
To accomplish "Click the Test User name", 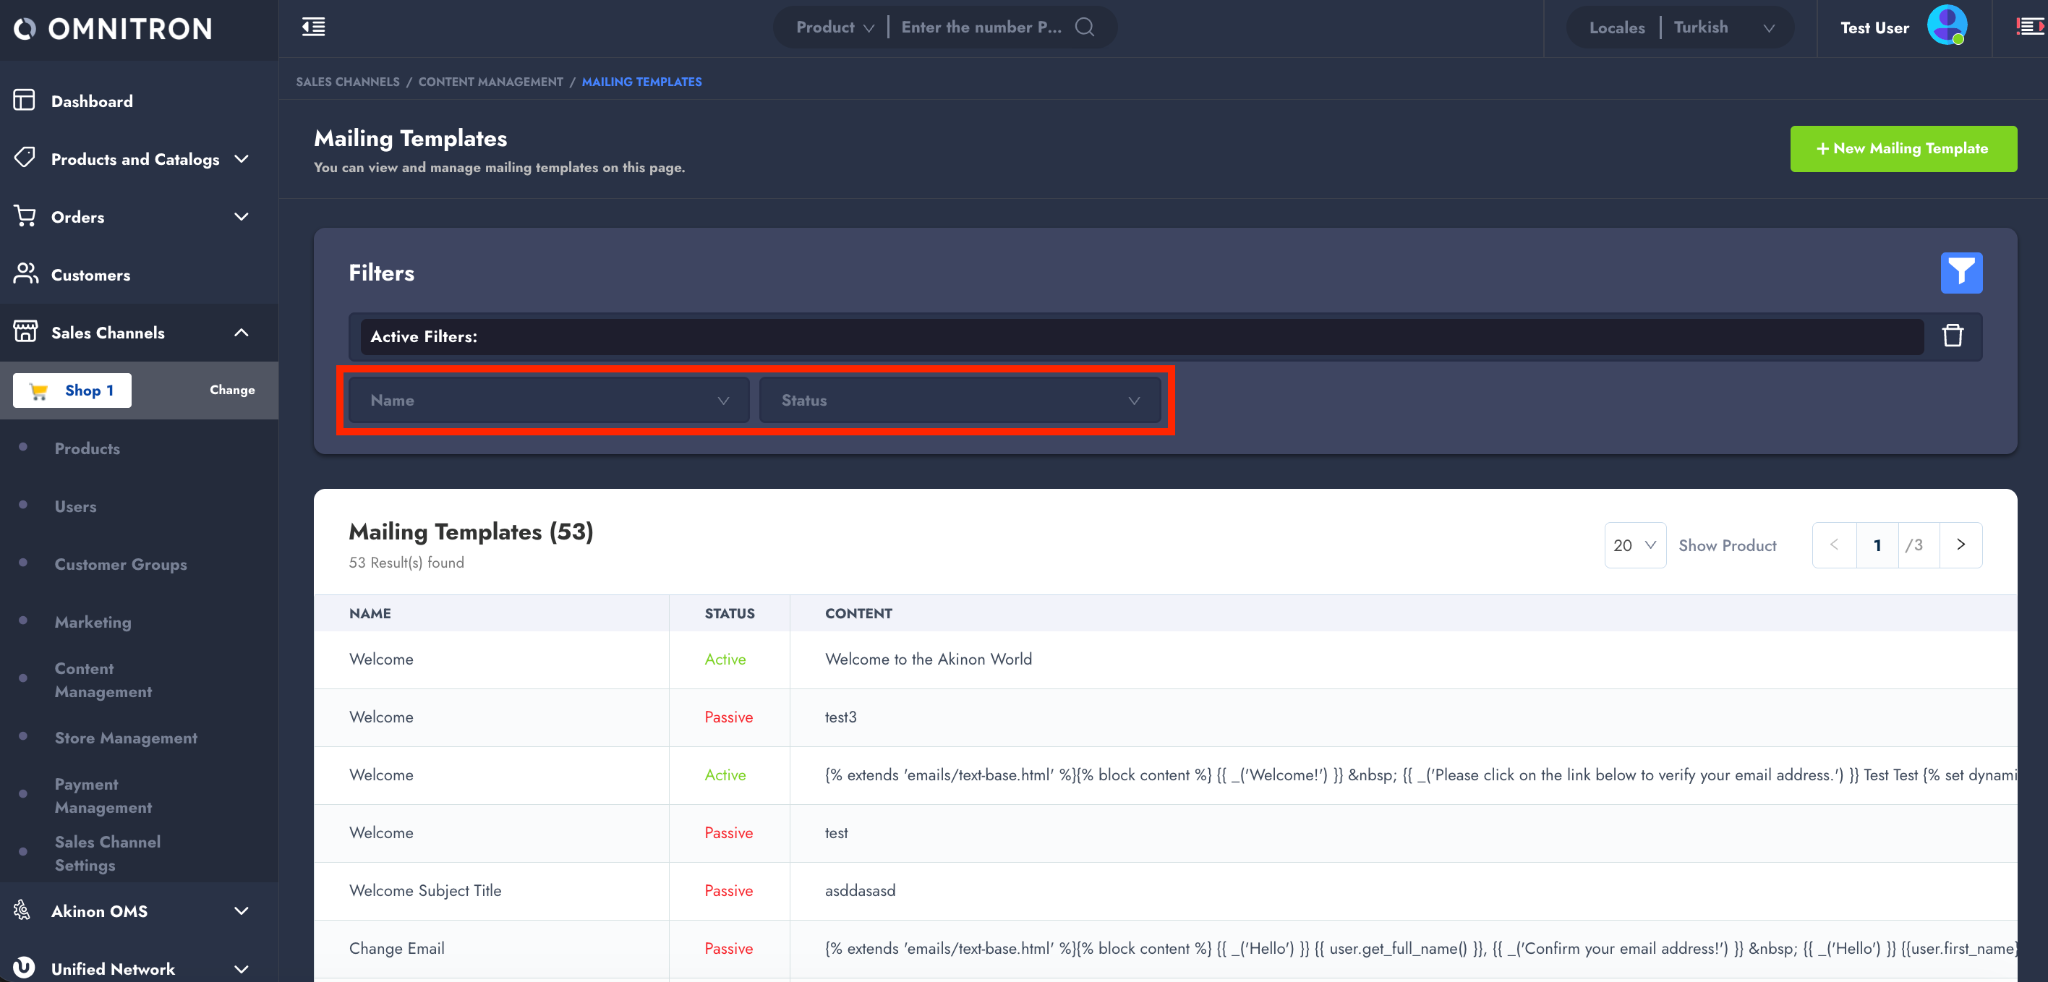I will click(1874, 28).
